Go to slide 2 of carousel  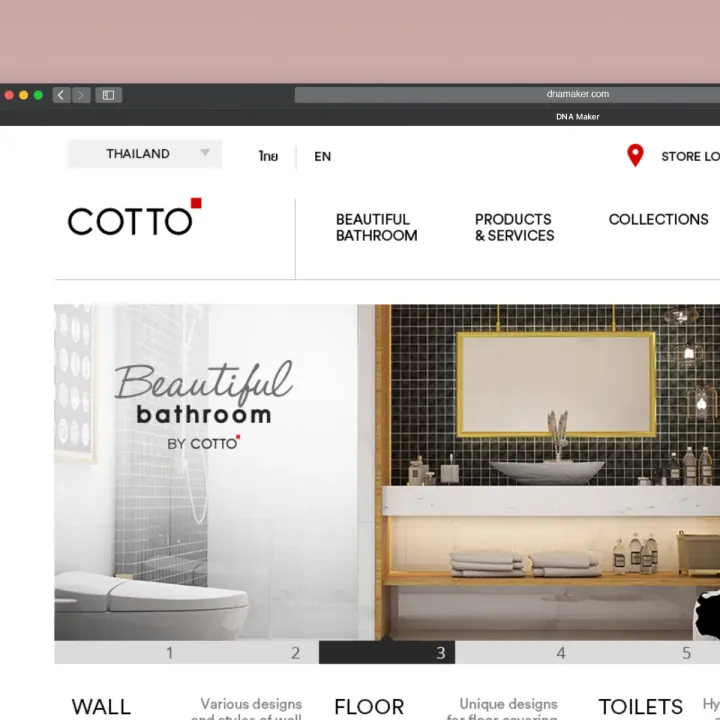295,652
